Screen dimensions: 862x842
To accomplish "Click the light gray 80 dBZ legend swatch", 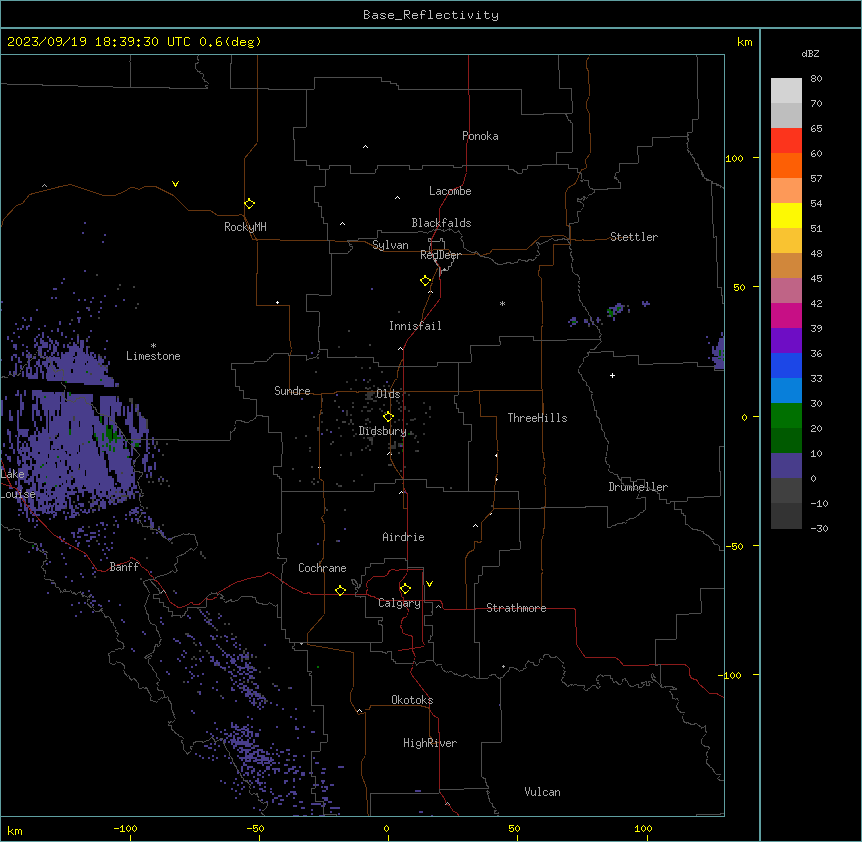I will tap(786, 91).
